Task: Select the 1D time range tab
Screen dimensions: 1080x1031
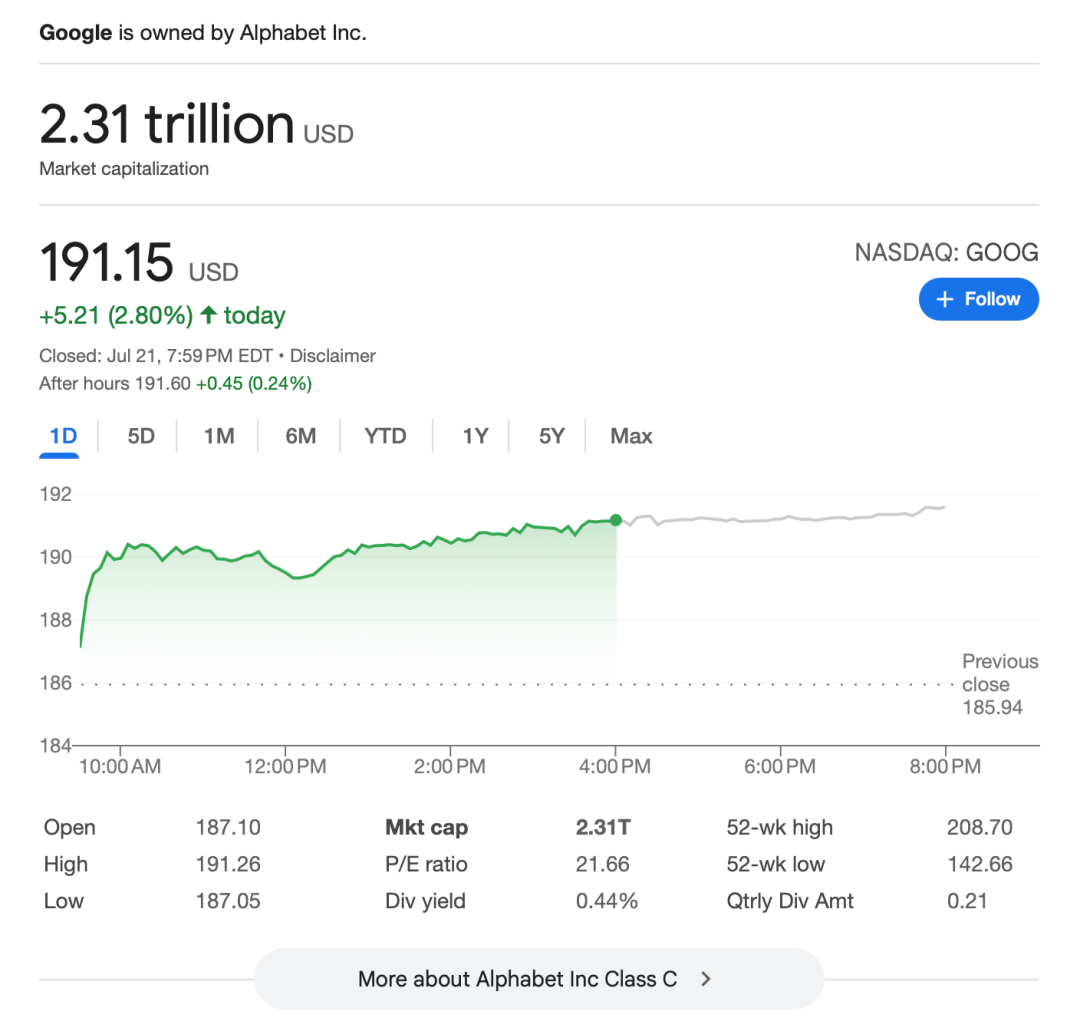Action: [63, 436]
